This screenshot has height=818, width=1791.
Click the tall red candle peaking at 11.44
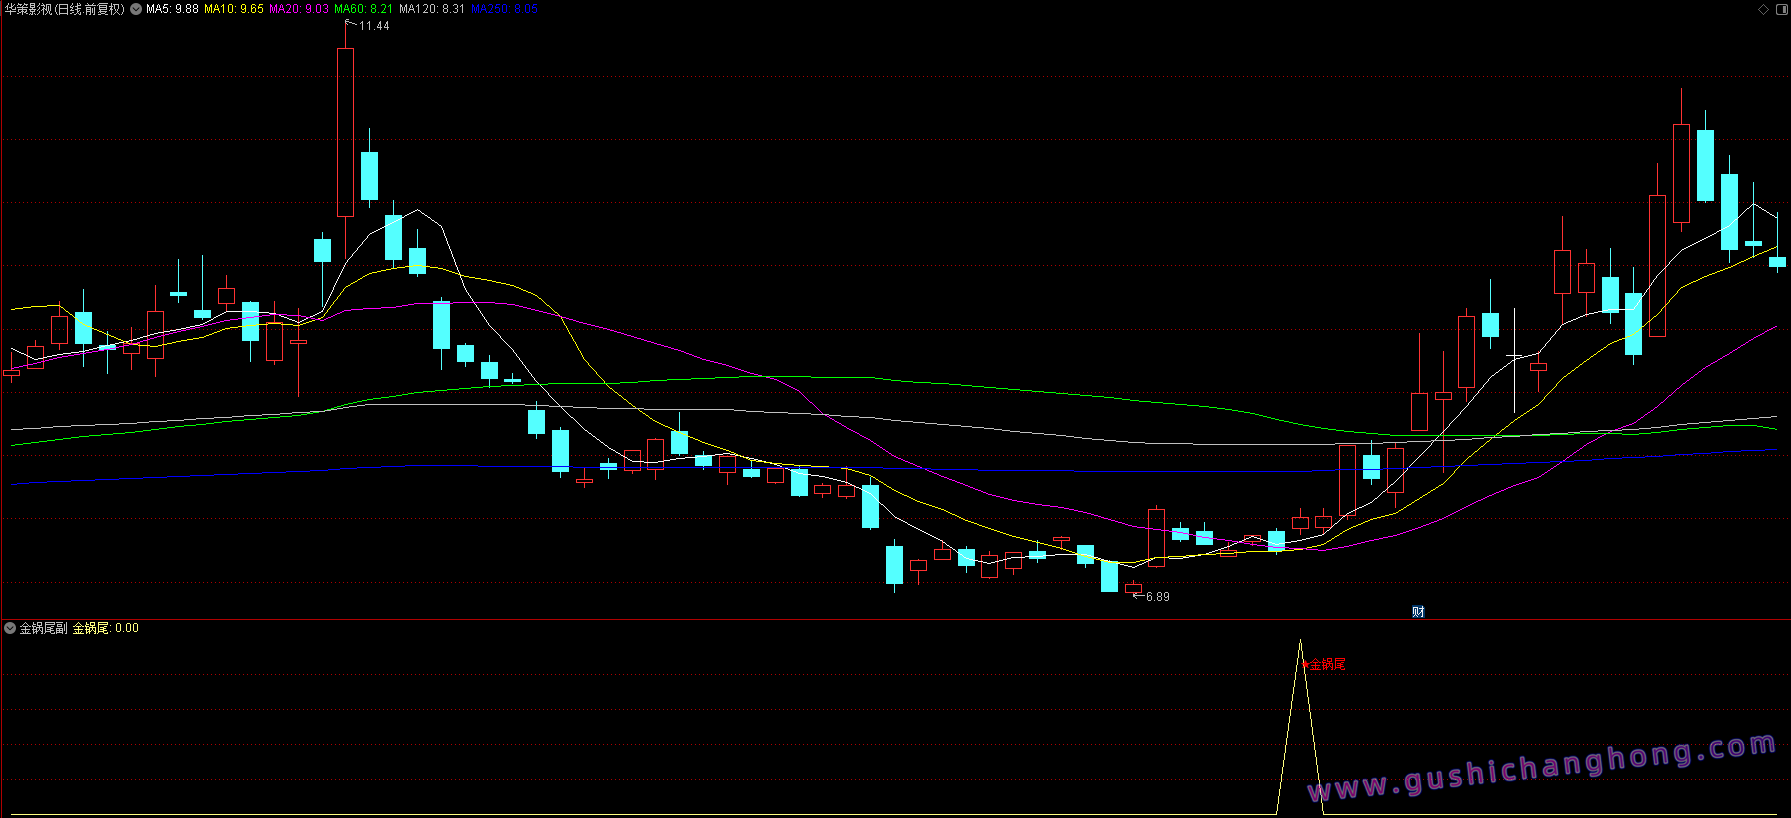pos(345,132)
